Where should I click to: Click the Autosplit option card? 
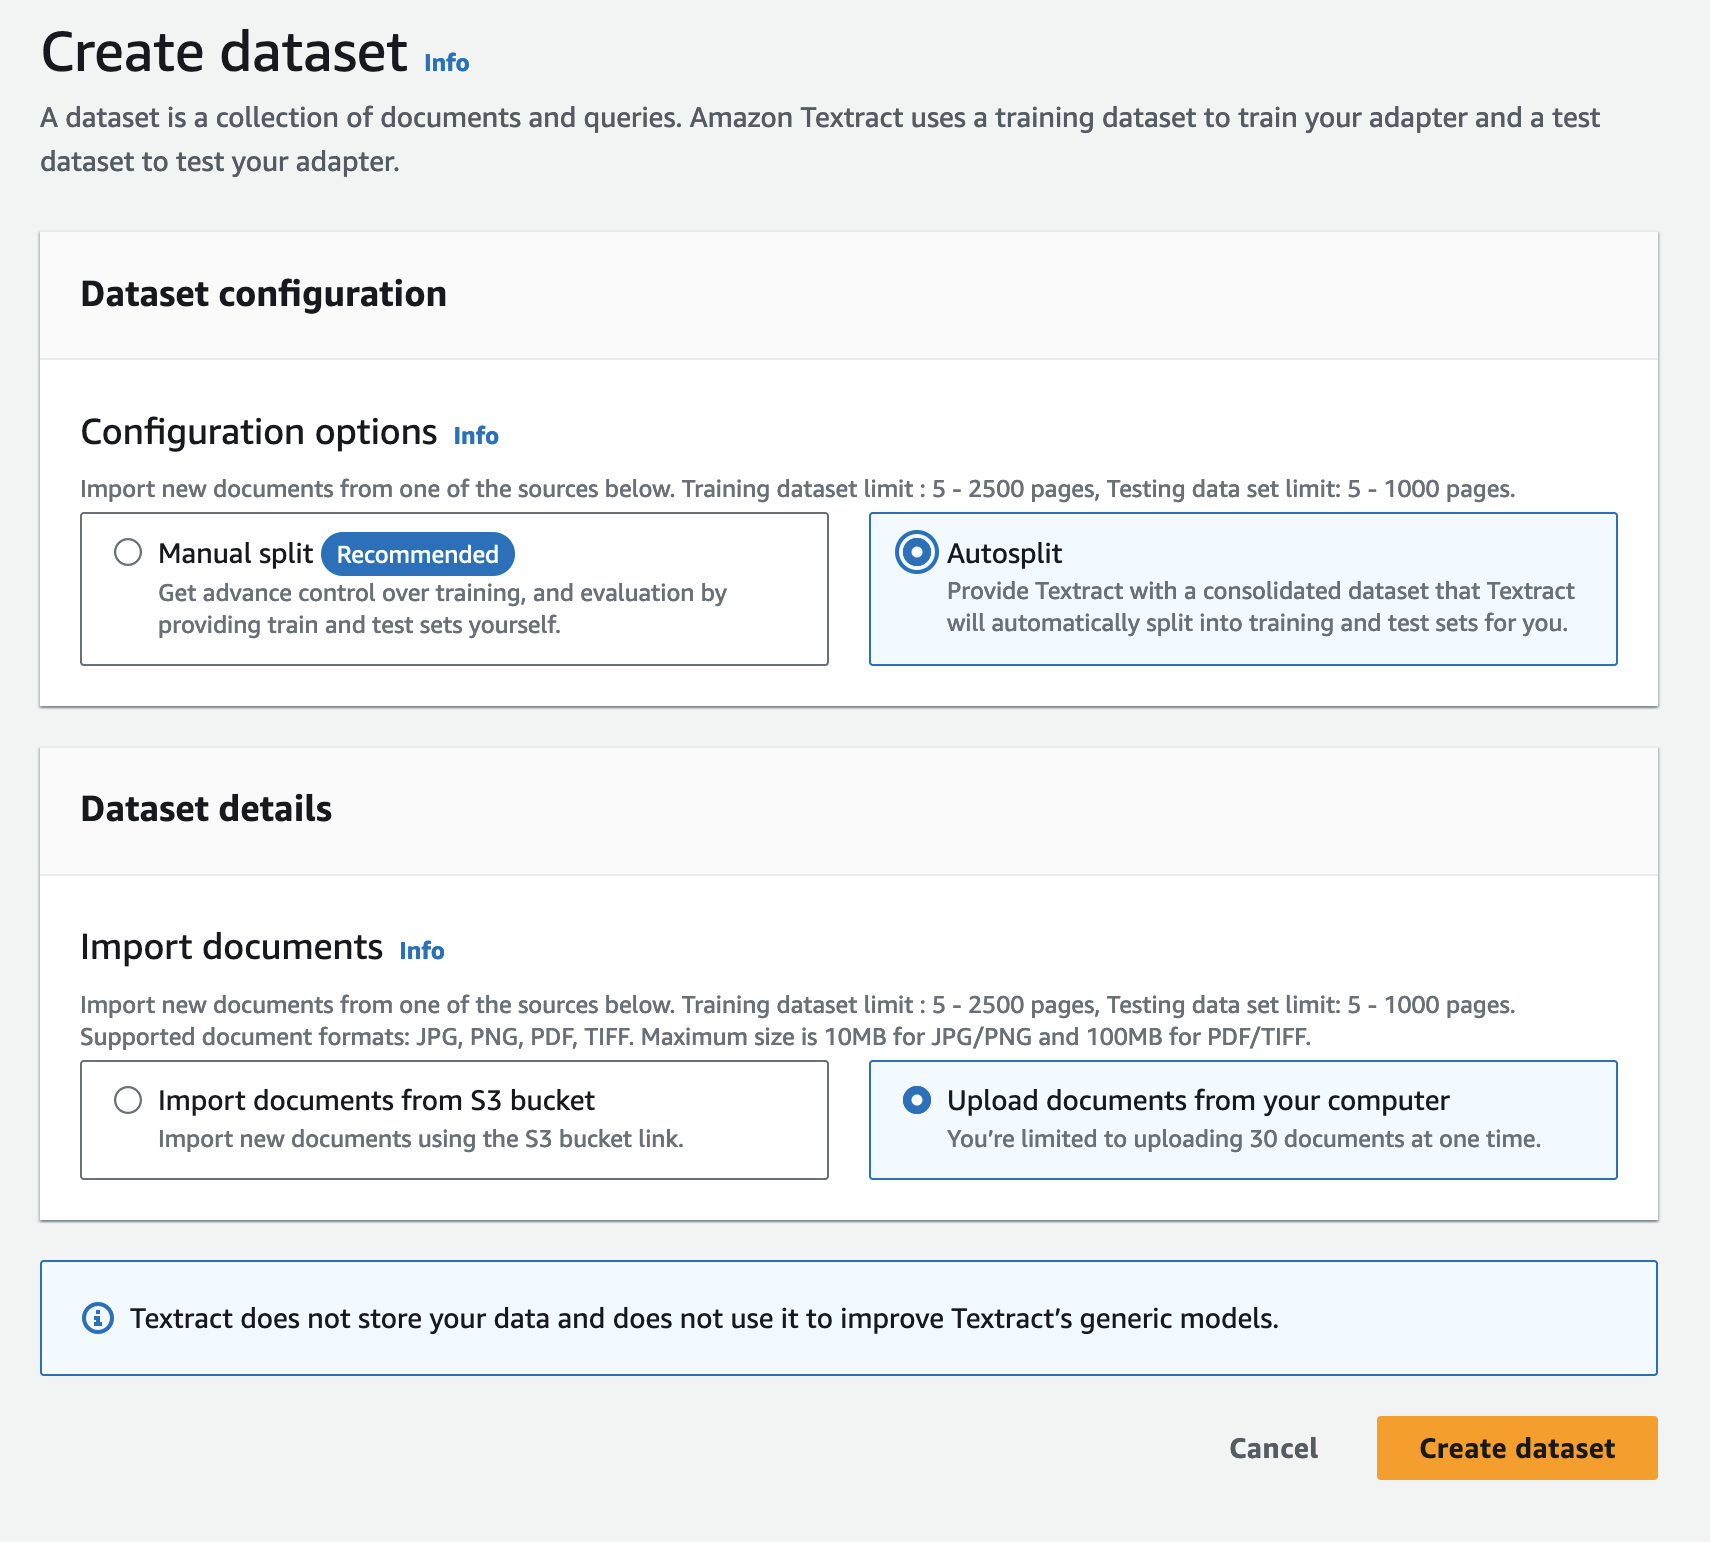[x=1243, y=588]
